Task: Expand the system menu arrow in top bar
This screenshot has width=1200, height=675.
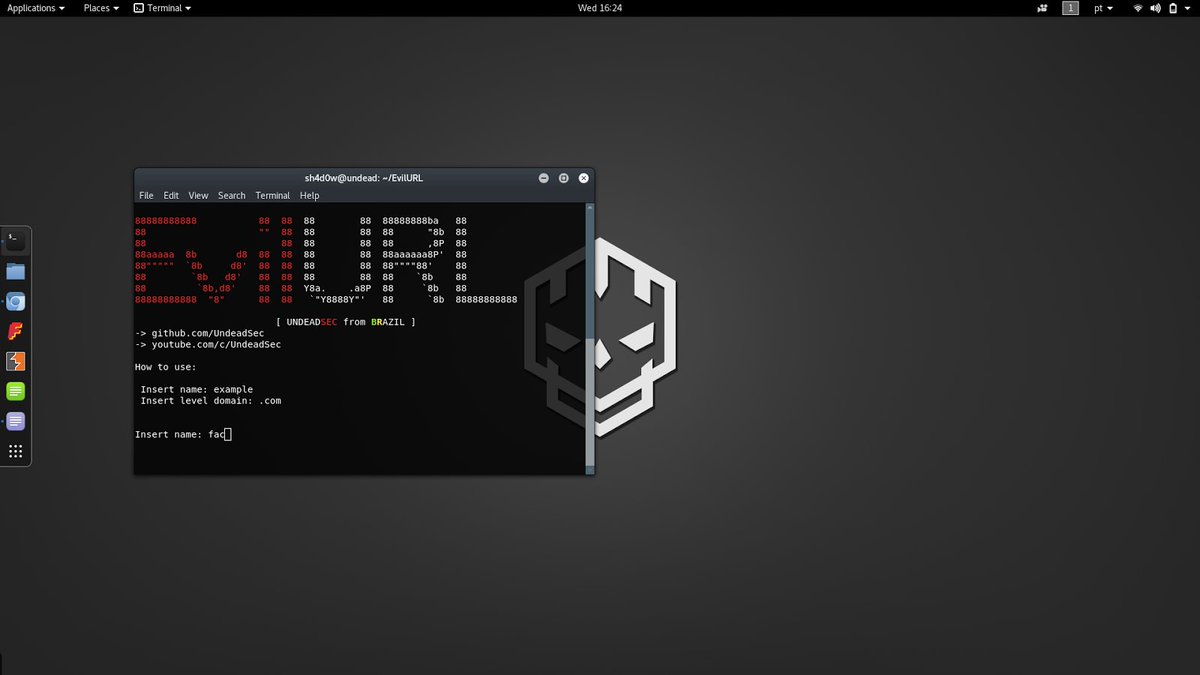Action: click(1189, 8)
